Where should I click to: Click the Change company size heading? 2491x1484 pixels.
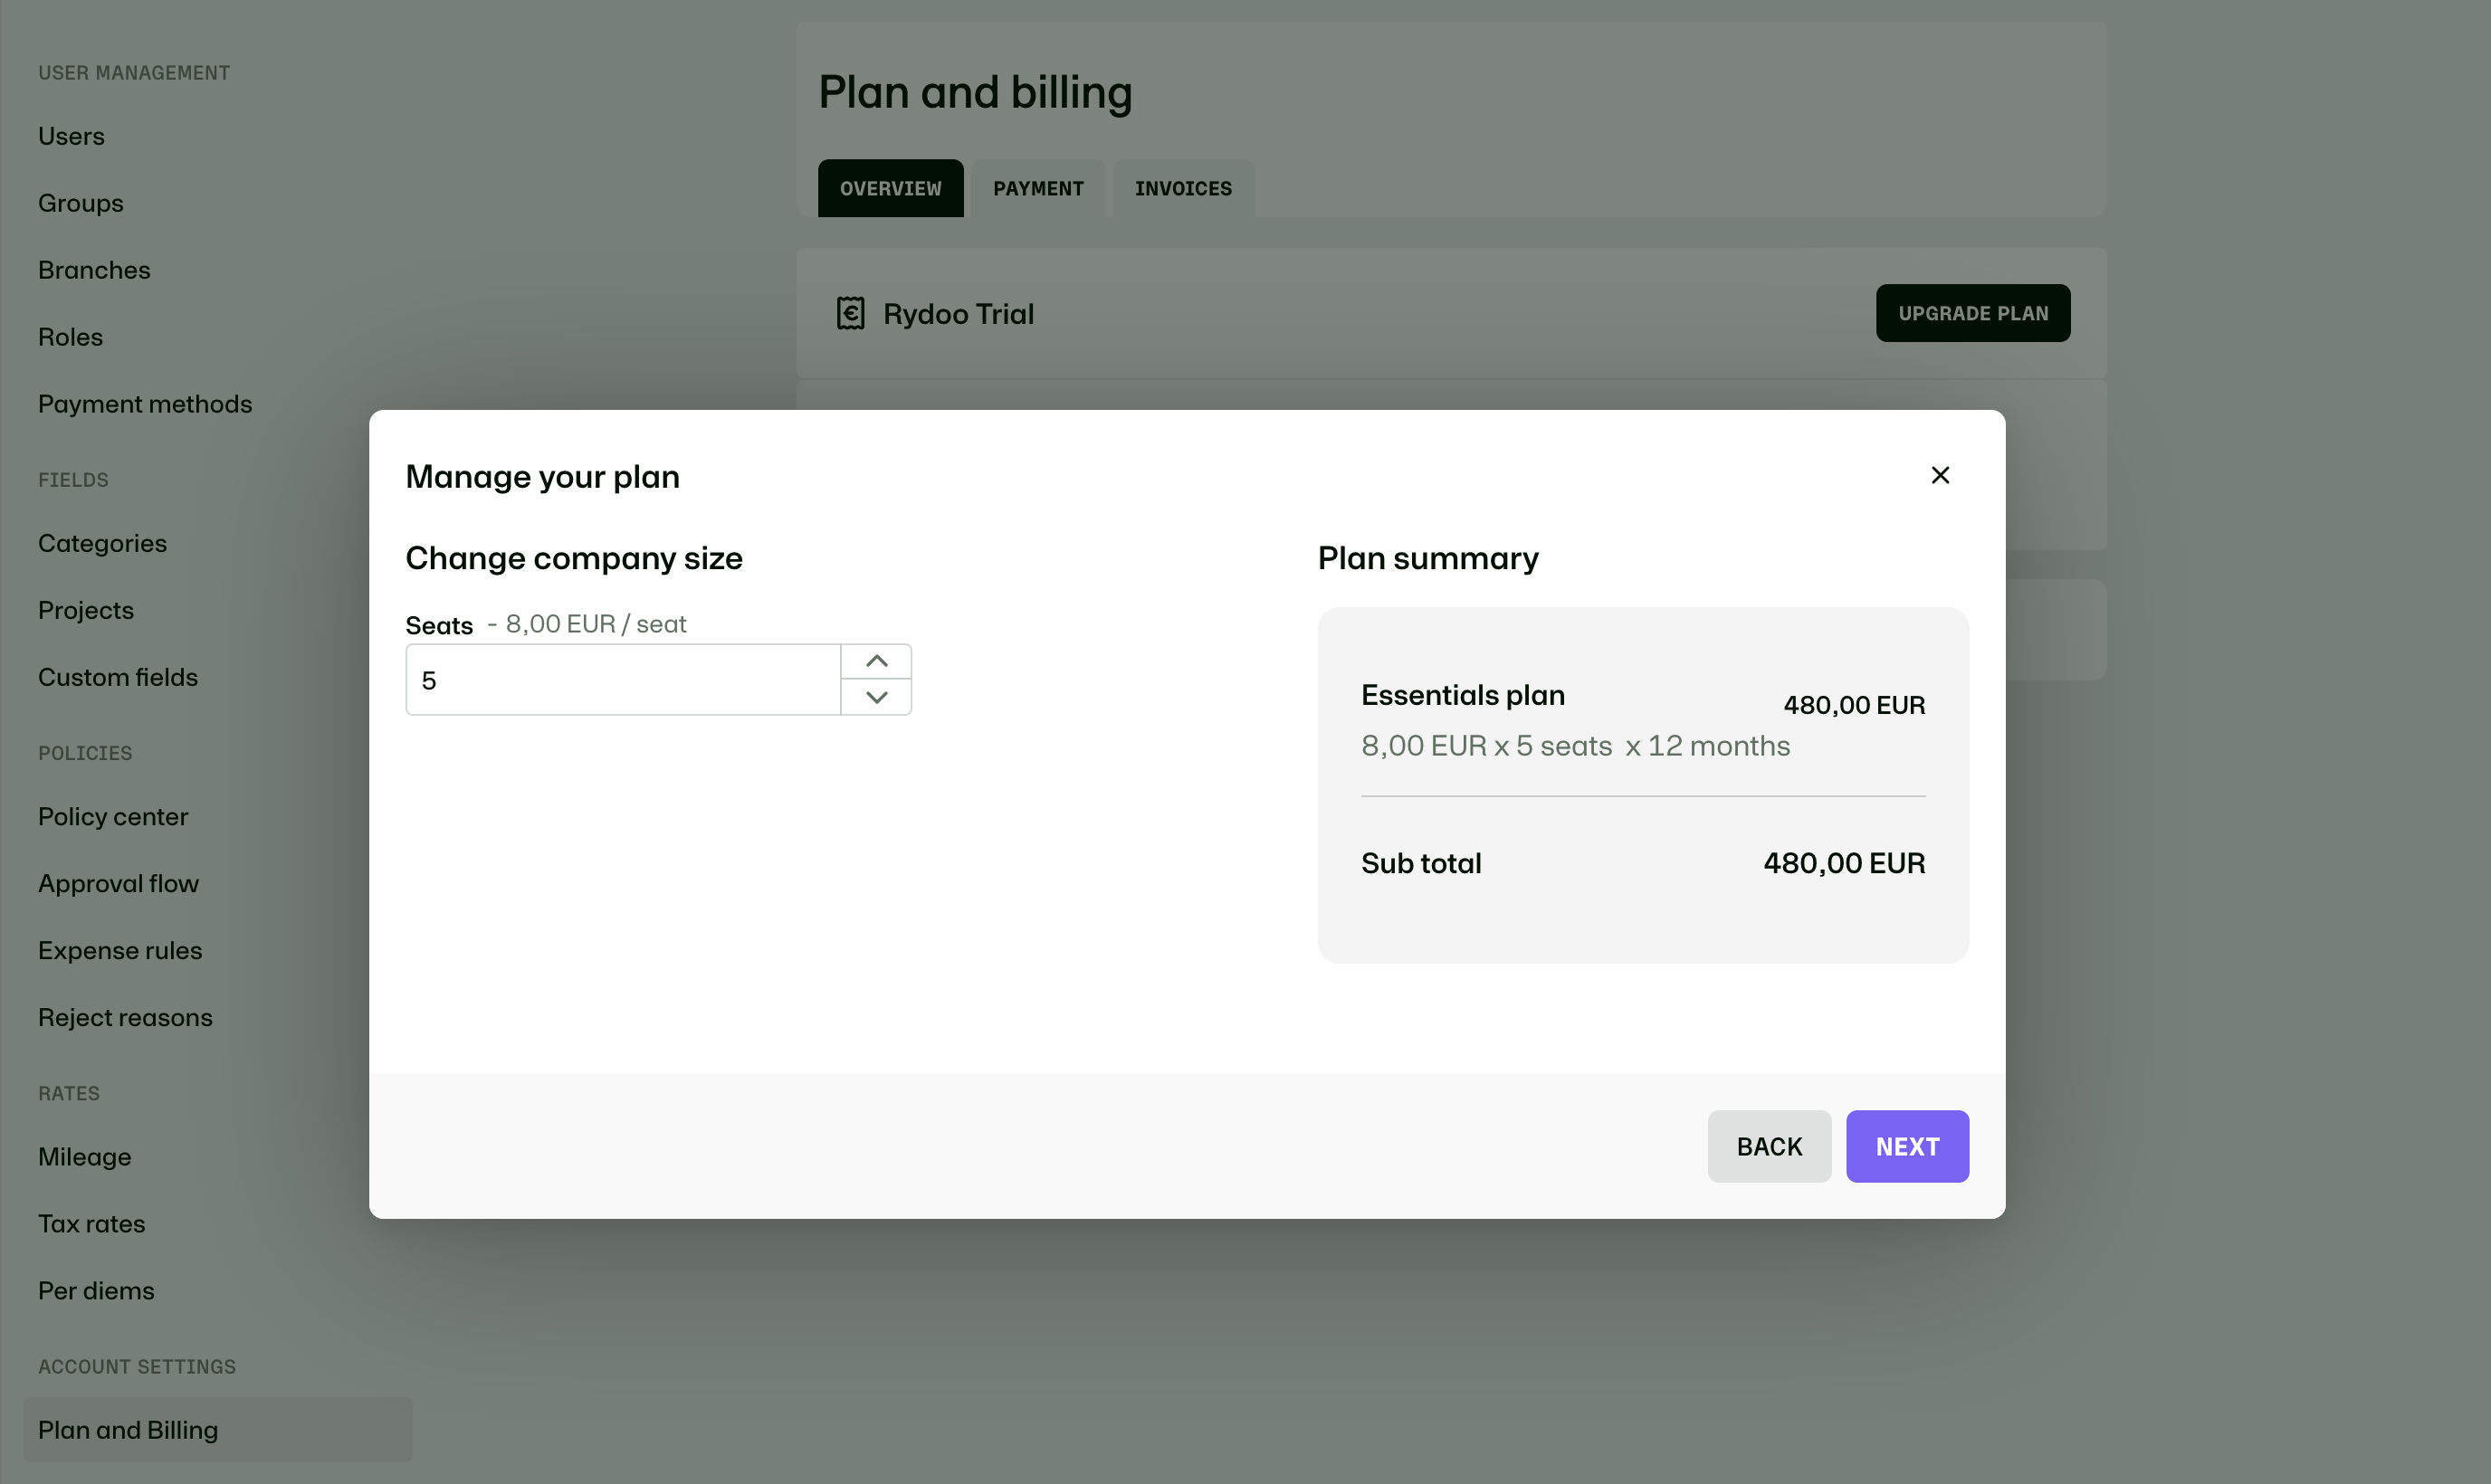[x=574, y=558]
